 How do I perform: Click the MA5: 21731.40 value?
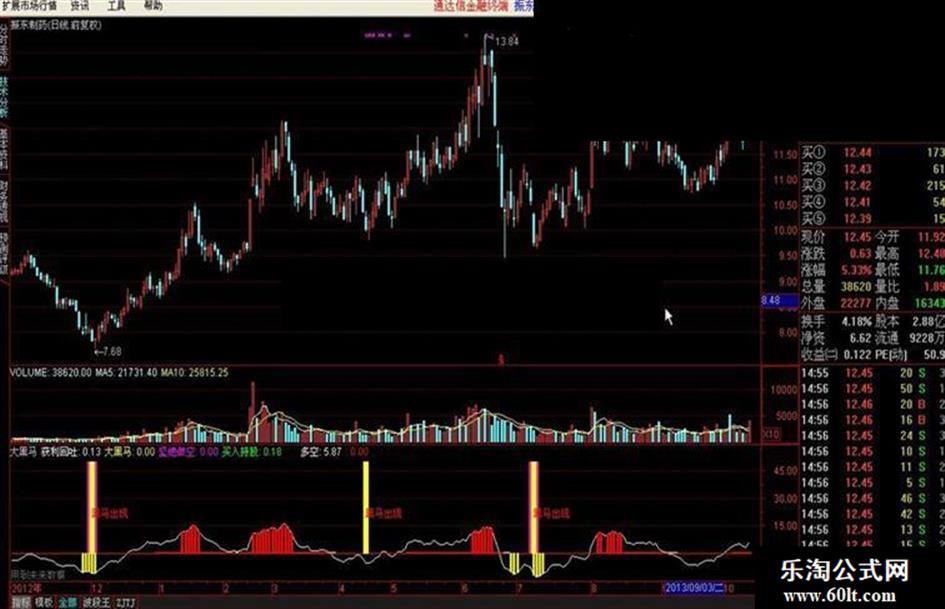click(126, 373)
